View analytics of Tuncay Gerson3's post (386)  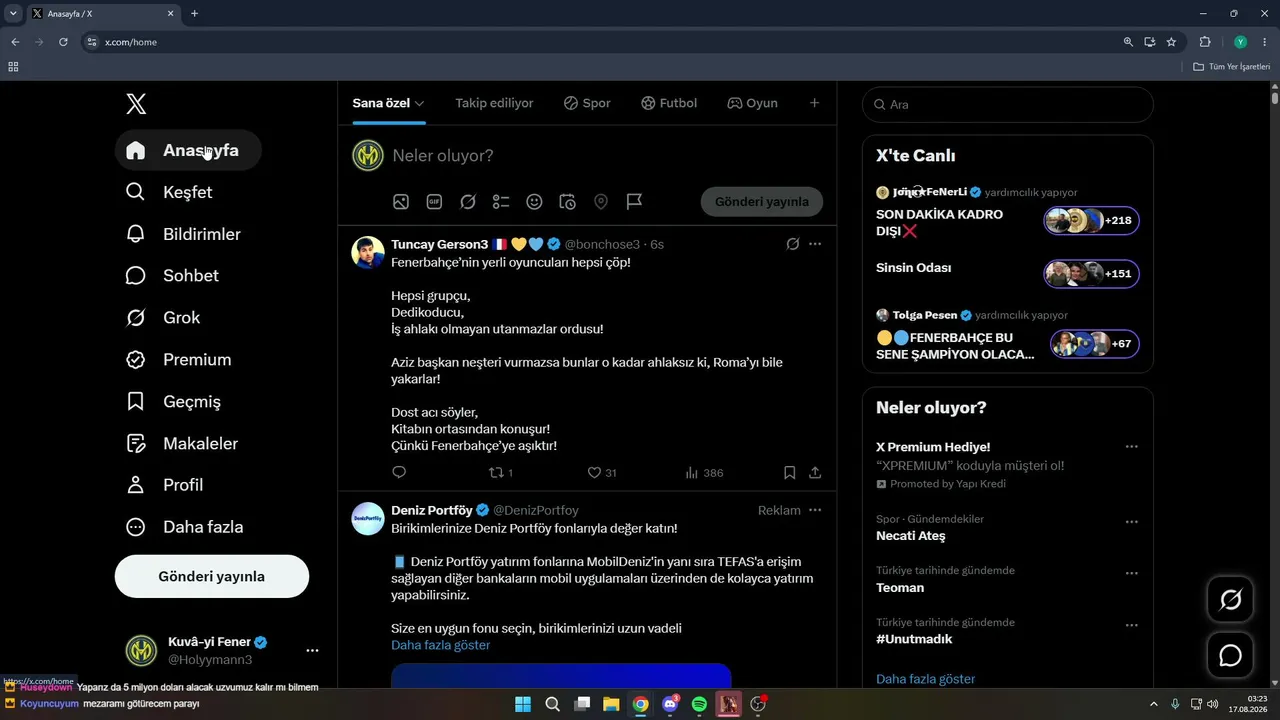[x=704, y=473]
